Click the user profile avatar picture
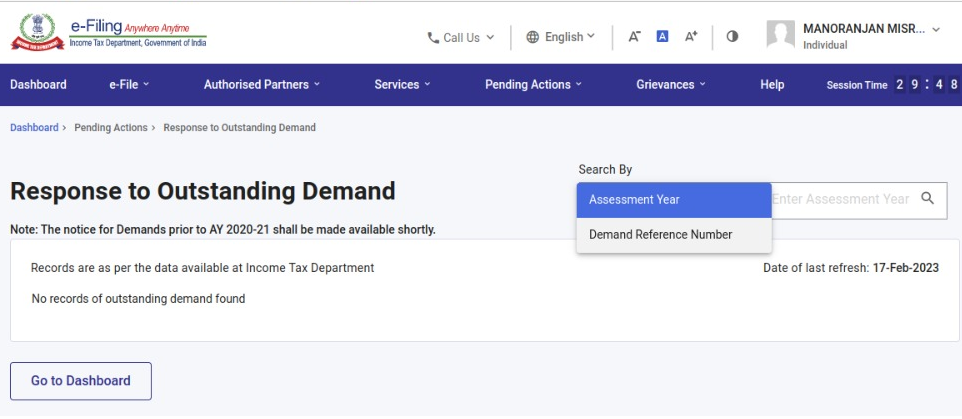The width and height of the screenshot is (962, 419). pos(780,36)
